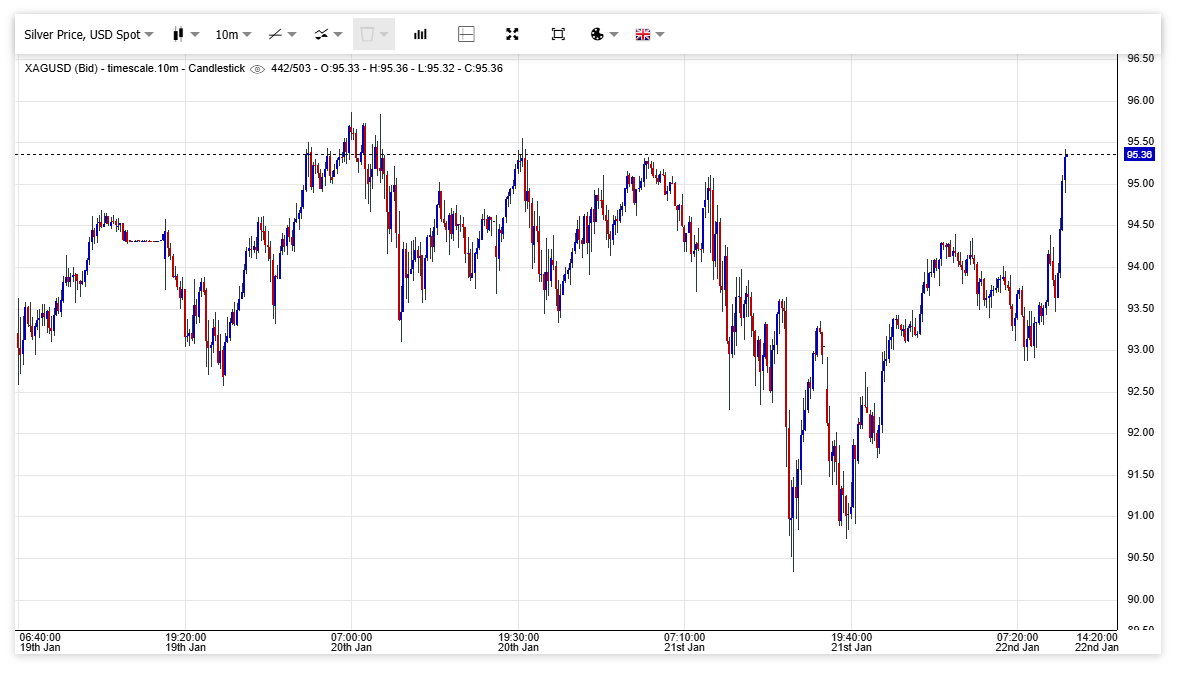This screenshot has width=1178, height=673.
Task: Click the screenshot frame icon
Action: point(558,34)
